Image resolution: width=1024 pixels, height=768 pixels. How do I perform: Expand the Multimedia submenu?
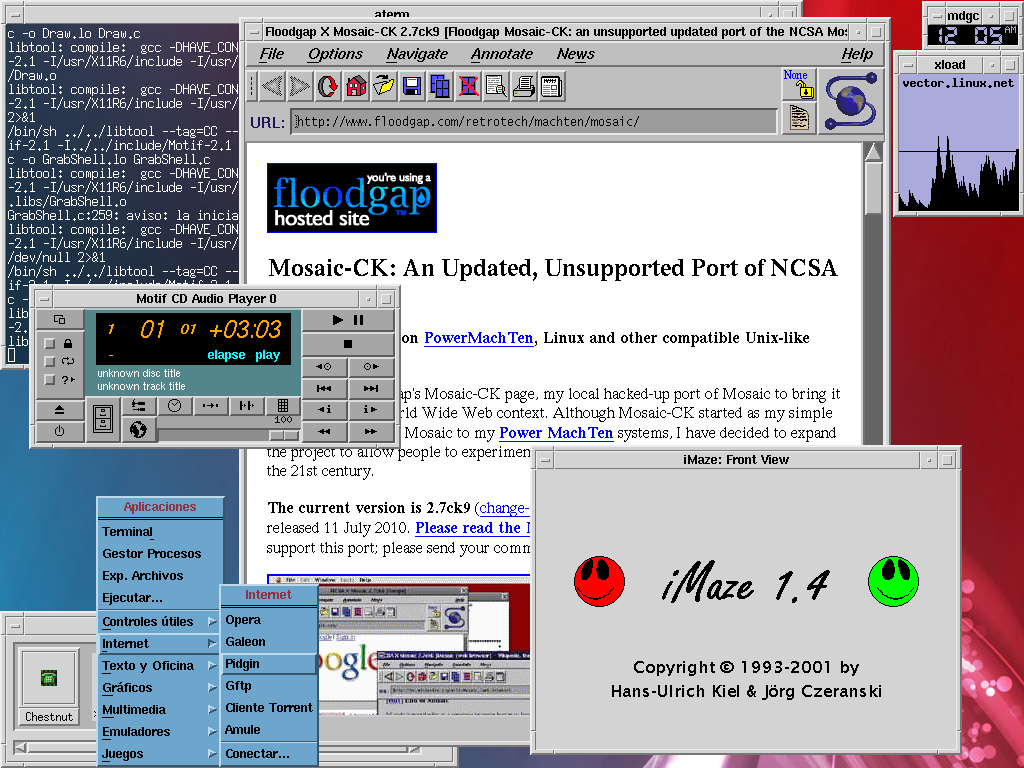point(160,710)
